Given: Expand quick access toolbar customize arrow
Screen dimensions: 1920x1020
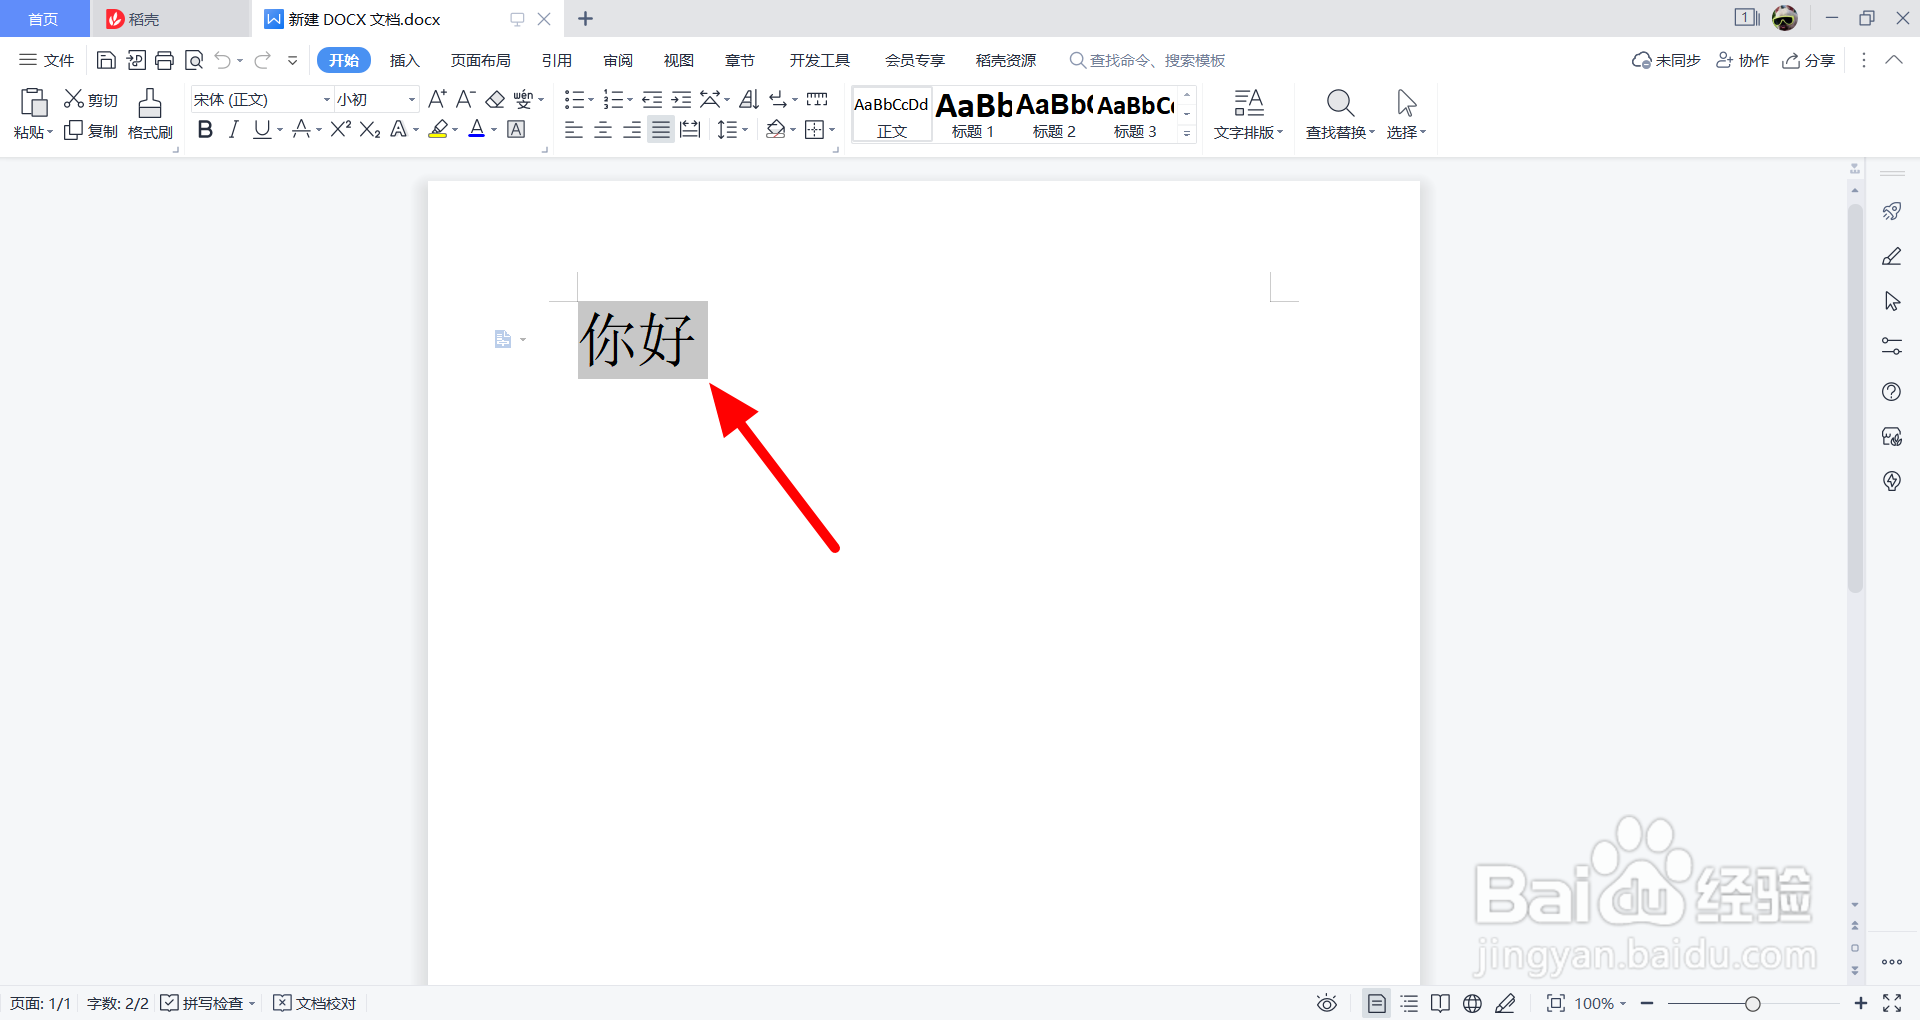Looking at the screenshot, I should pos(293,60).
